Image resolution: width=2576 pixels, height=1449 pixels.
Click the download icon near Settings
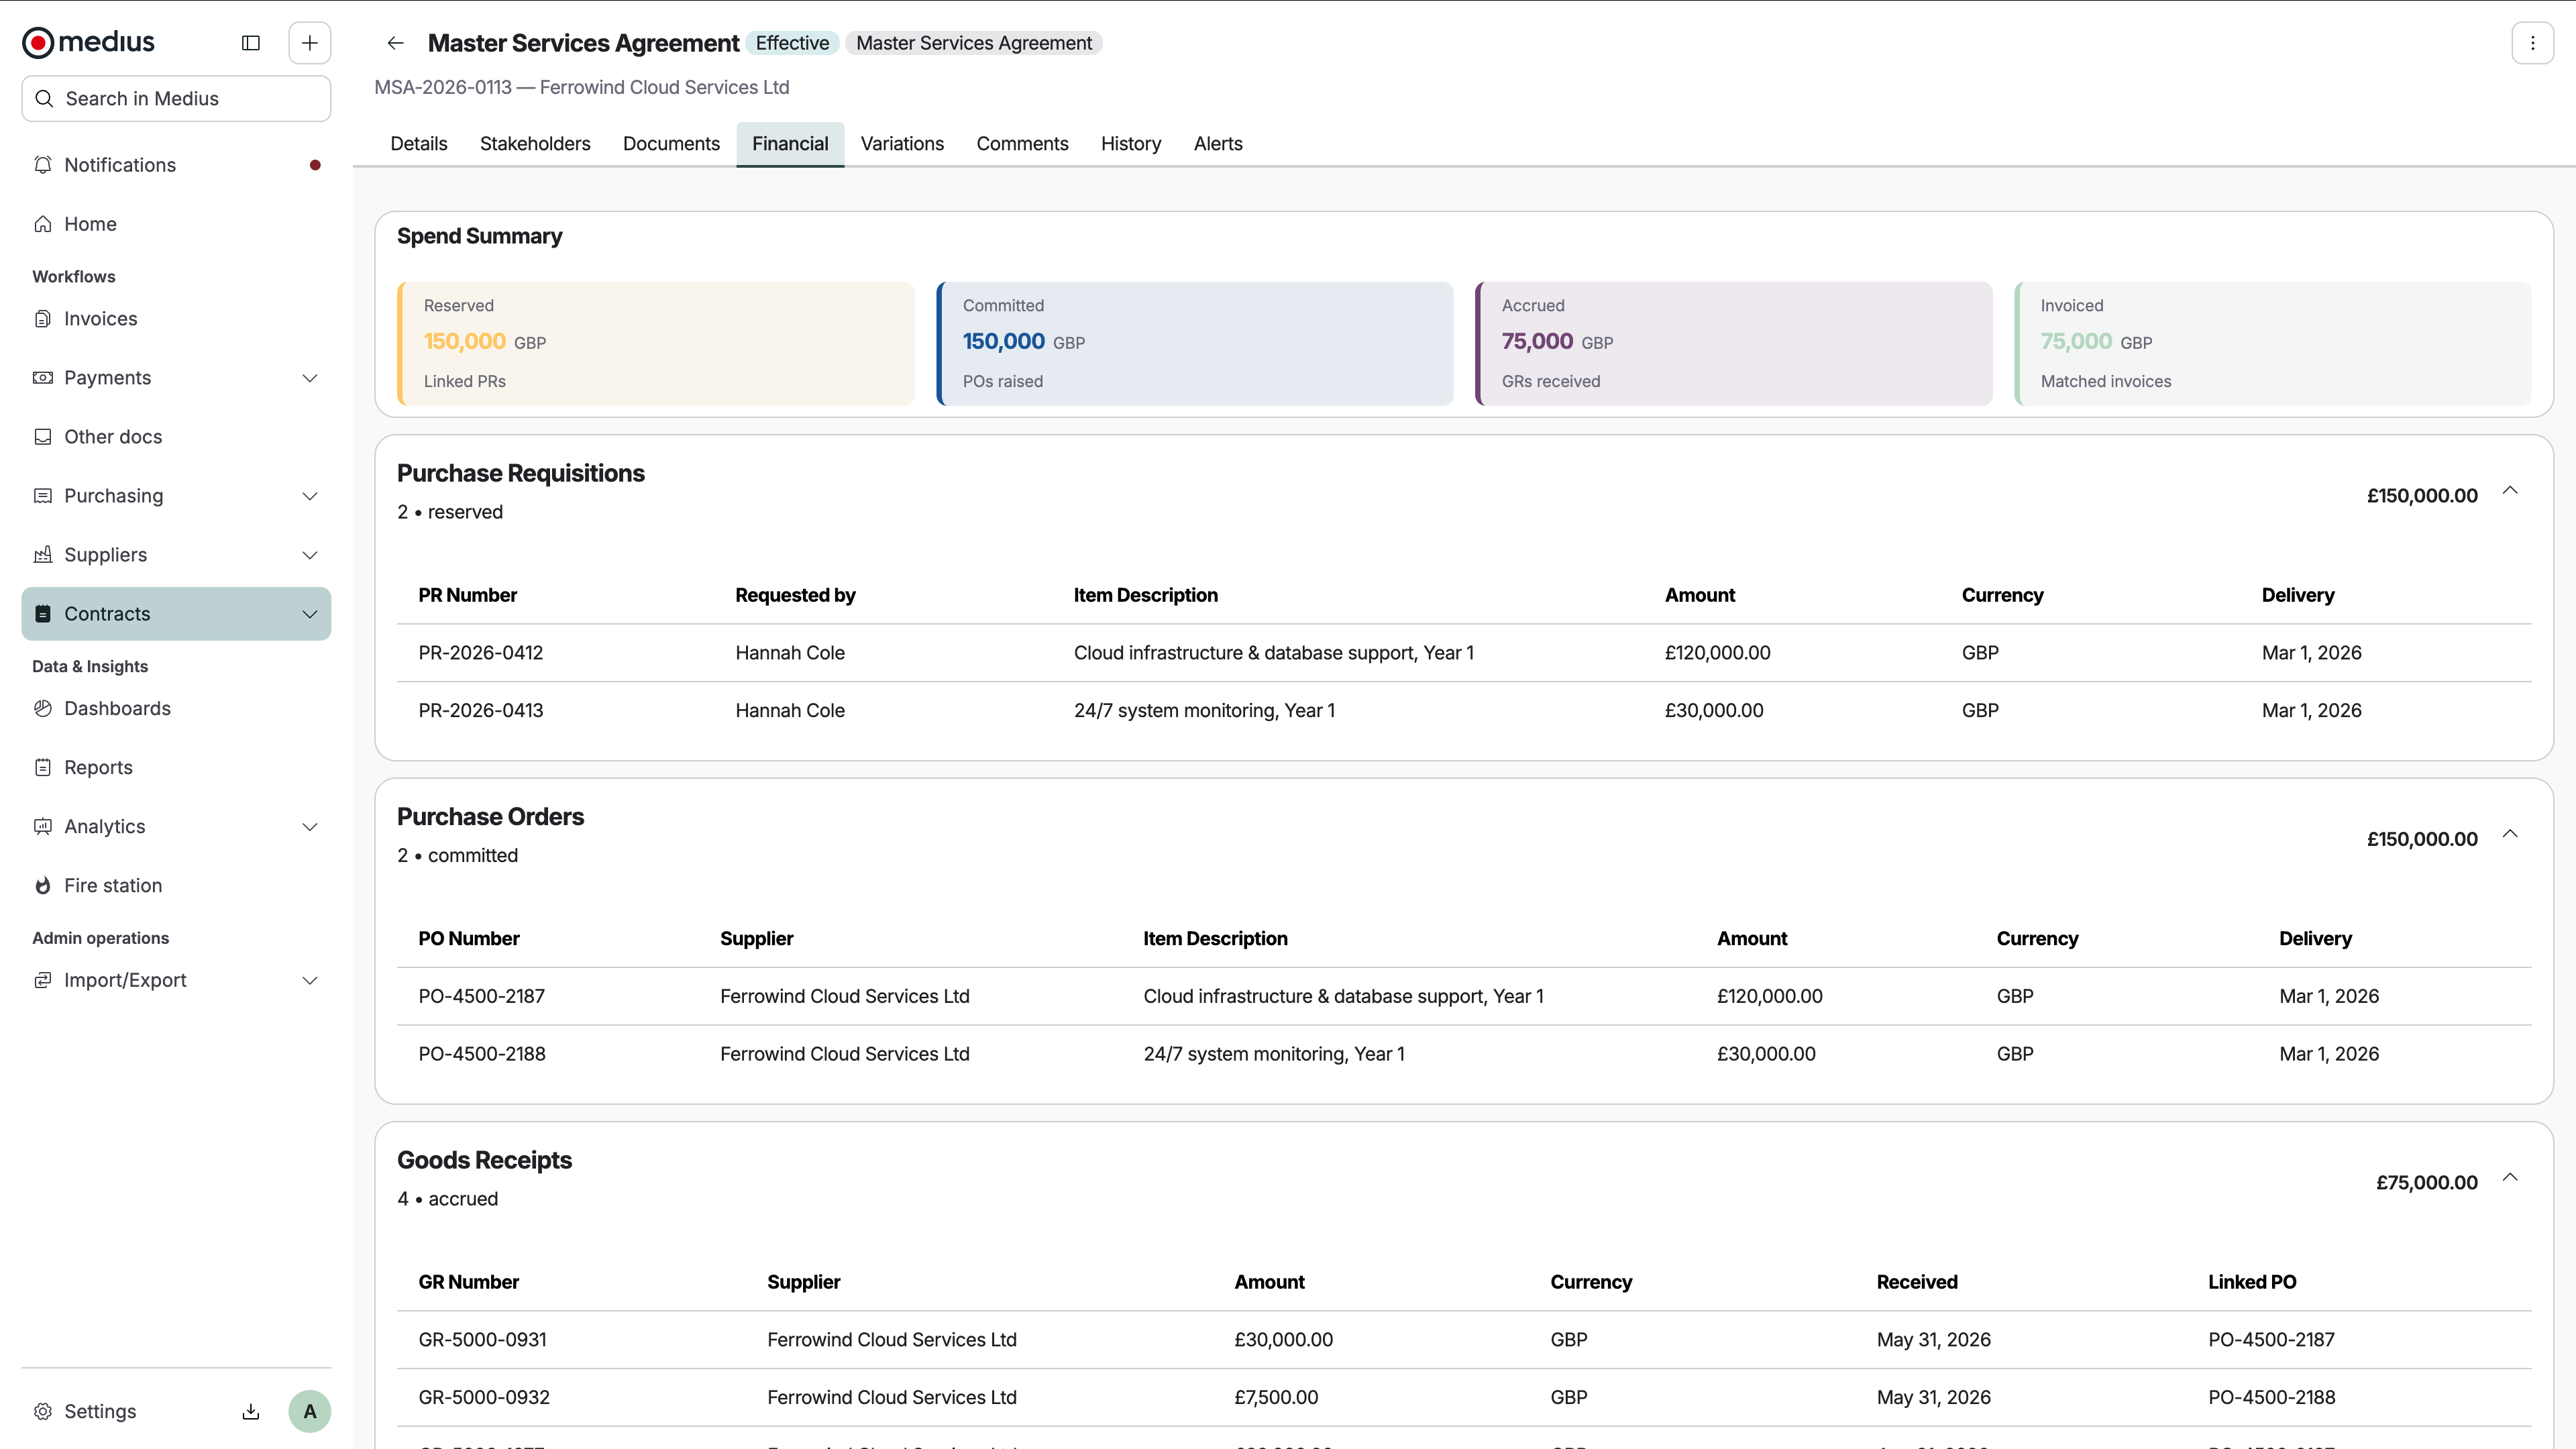(x=251, y=1411)
